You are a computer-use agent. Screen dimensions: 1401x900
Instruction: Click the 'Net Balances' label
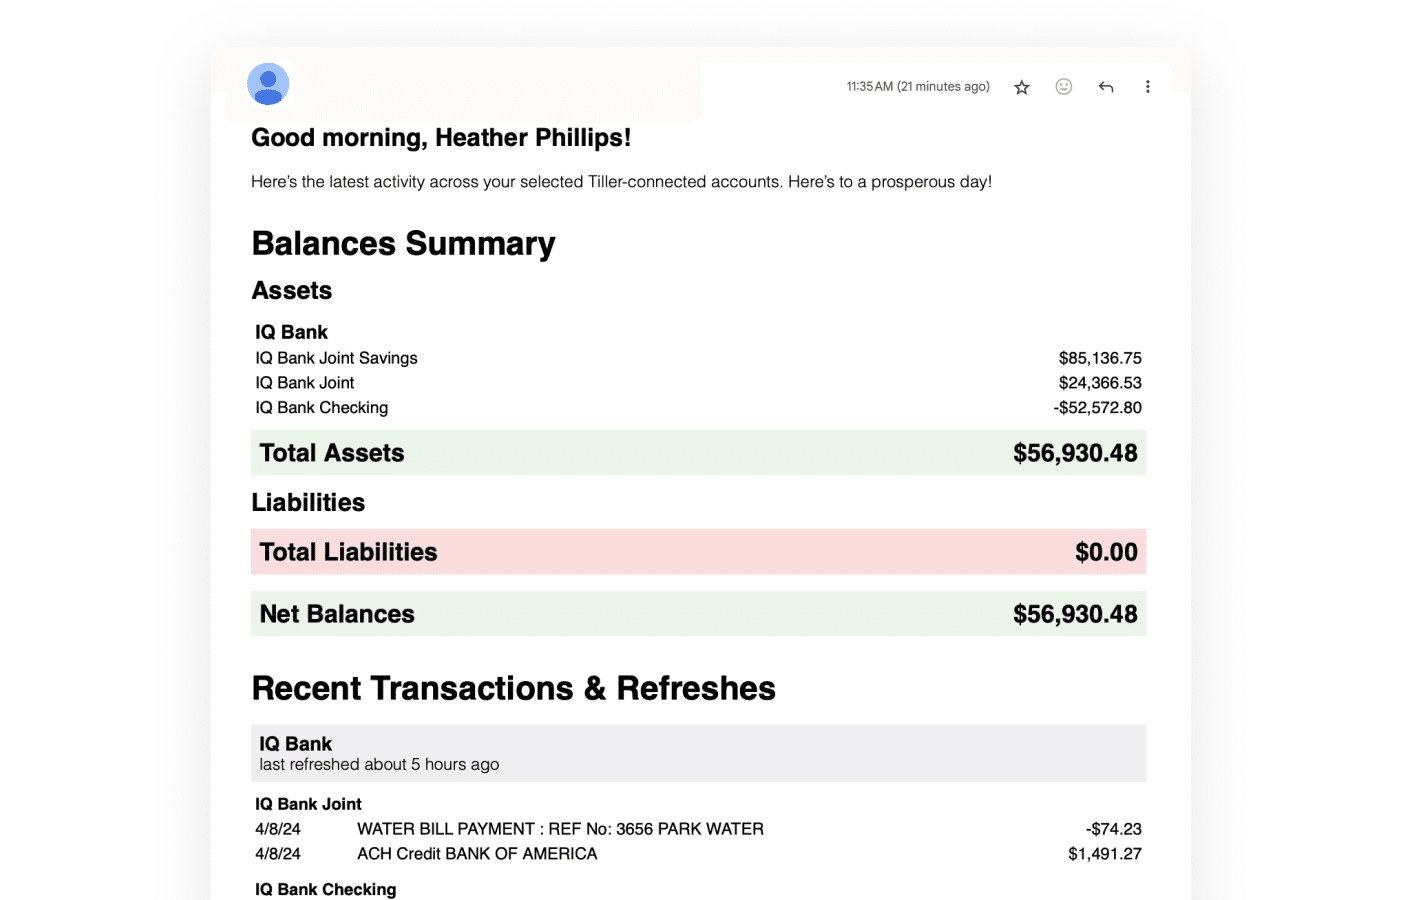(x=337, y=614)
